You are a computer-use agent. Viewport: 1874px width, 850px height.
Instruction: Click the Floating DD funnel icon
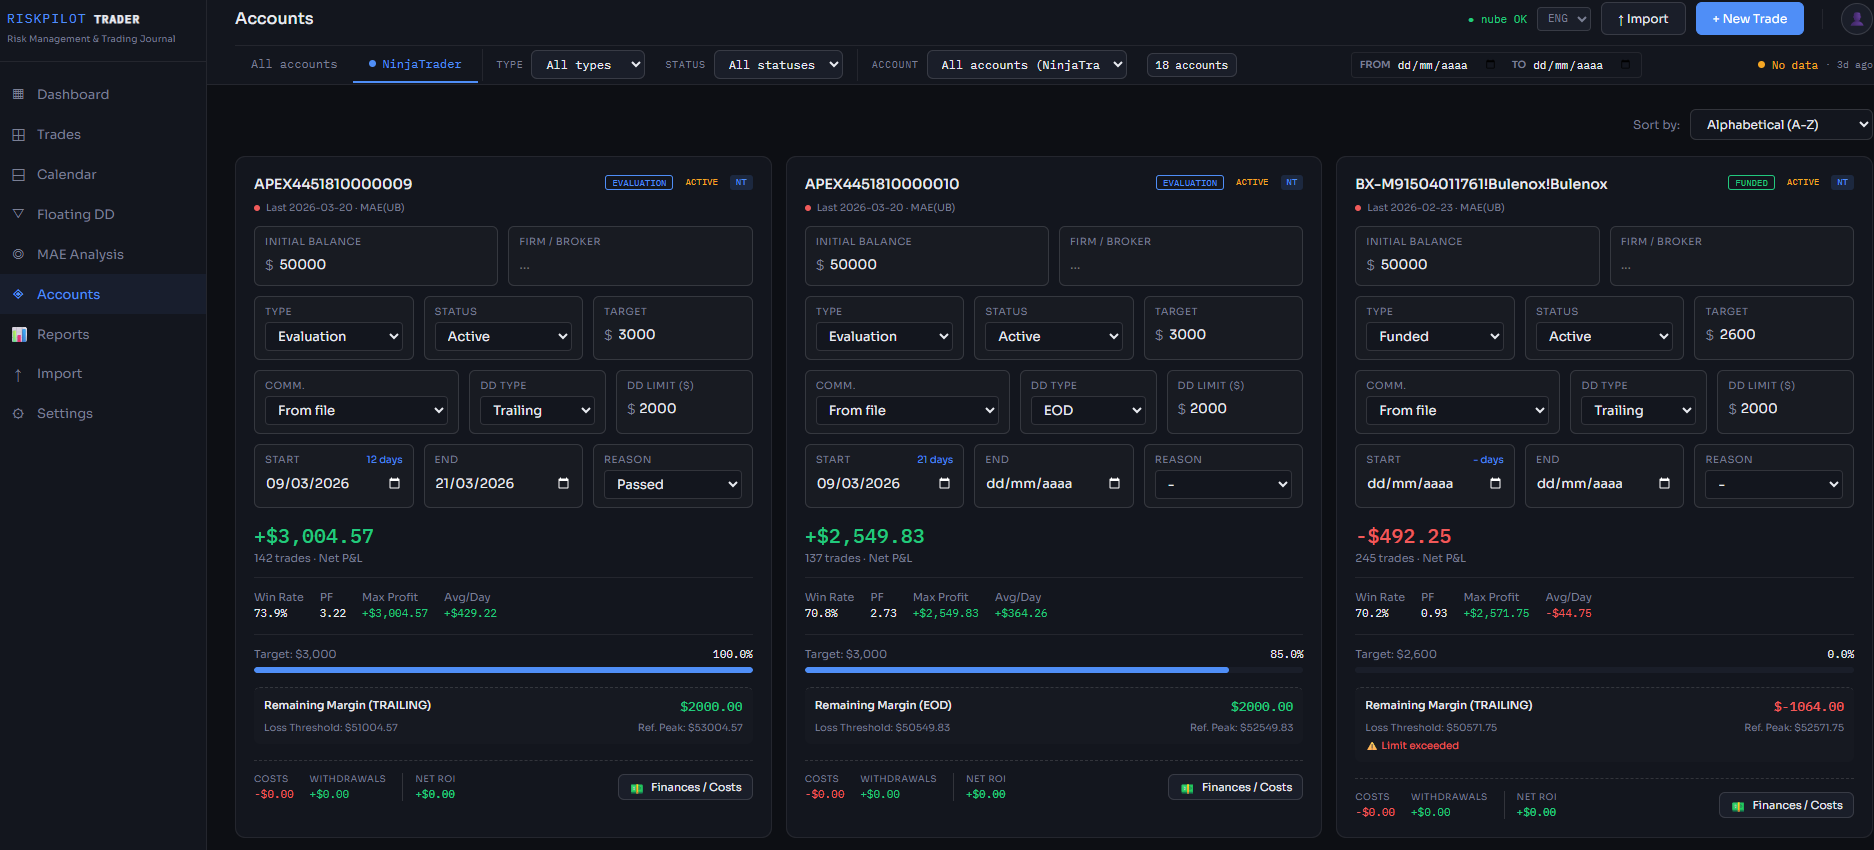pos(18,214)
